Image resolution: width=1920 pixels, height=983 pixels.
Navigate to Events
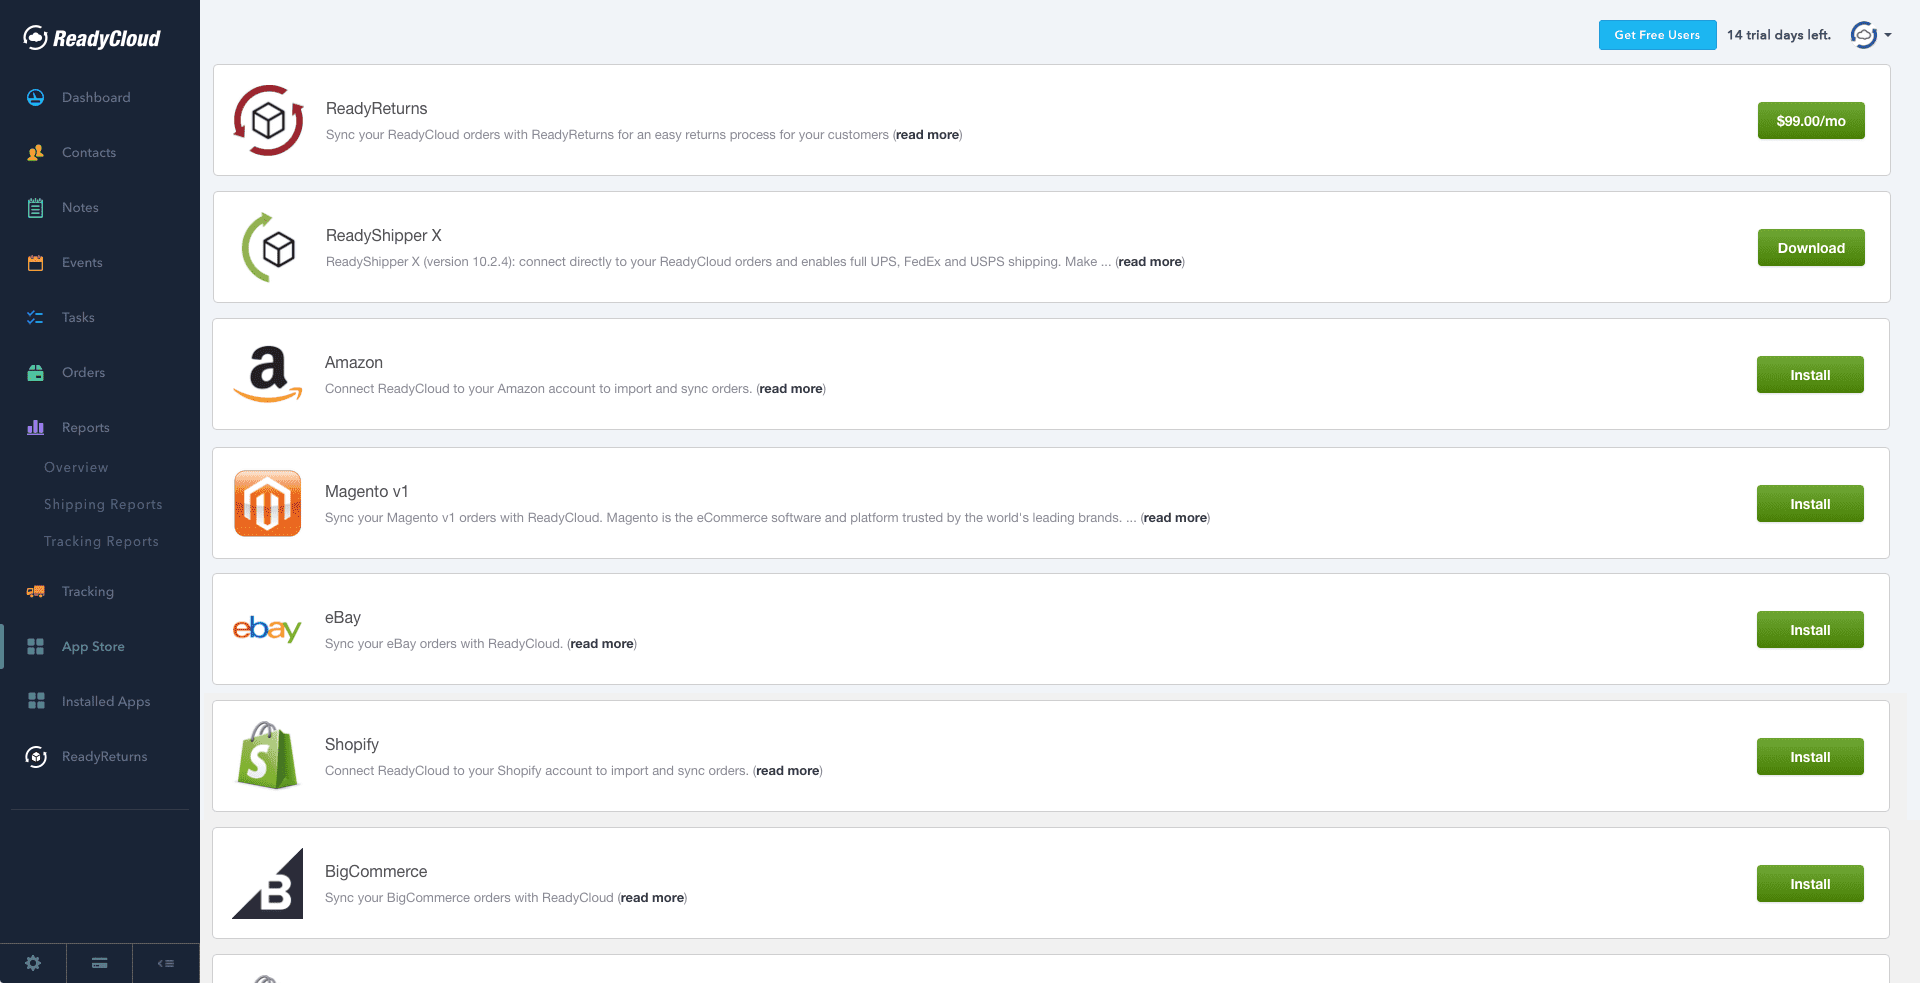point(82,262)
